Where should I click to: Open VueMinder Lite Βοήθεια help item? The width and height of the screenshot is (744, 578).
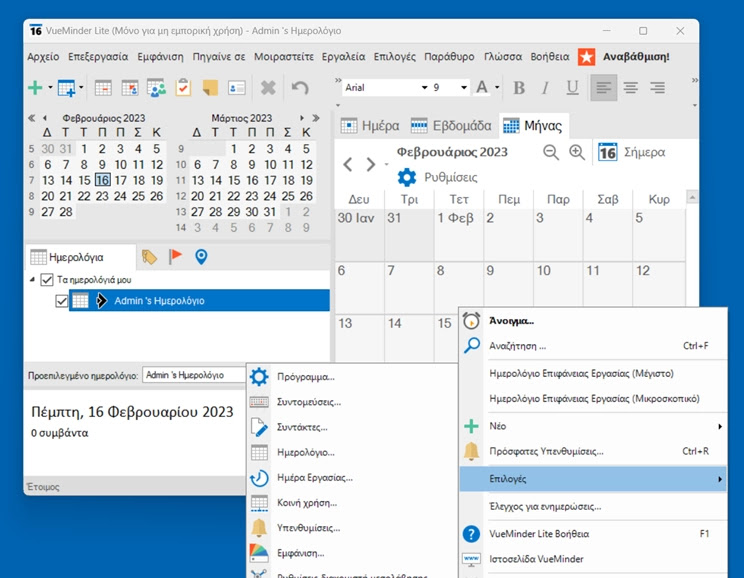[593, 534]
